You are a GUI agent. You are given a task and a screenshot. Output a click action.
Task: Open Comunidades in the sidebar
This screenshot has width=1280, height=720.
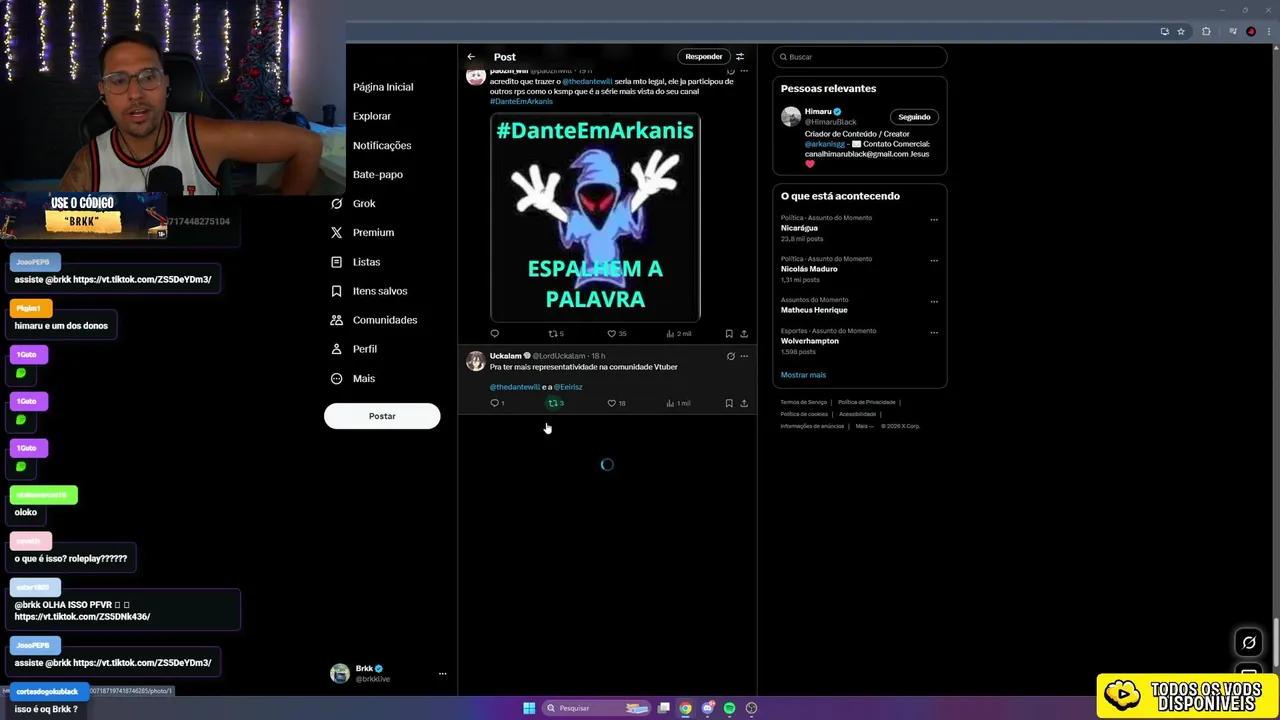tap(373, 320)
